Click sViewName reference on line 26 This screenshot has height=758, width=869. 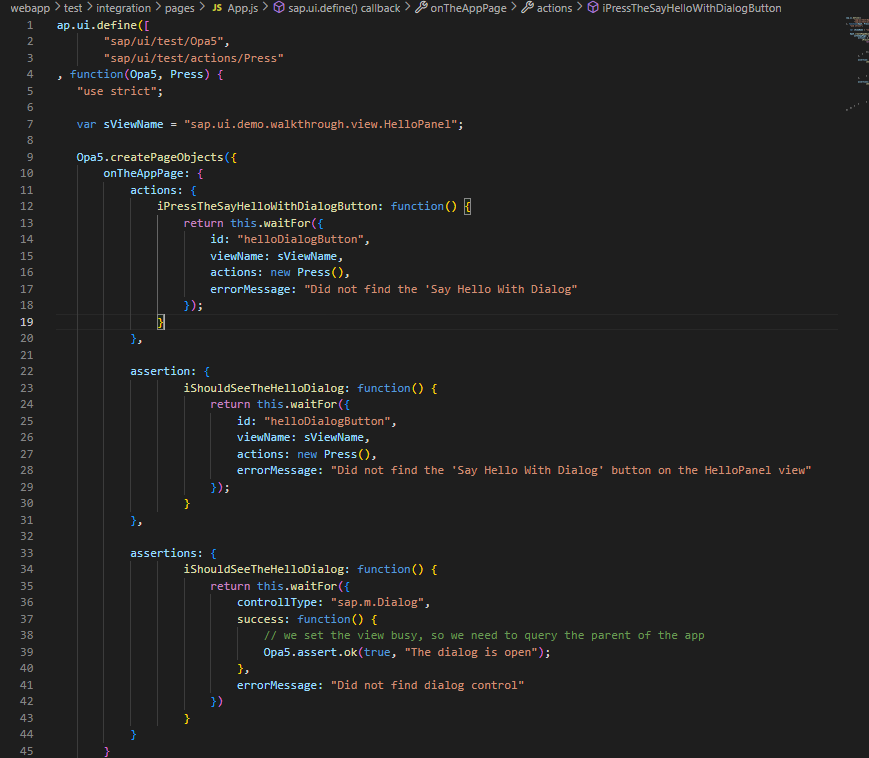pyautogui.click(x=334, y=437)
